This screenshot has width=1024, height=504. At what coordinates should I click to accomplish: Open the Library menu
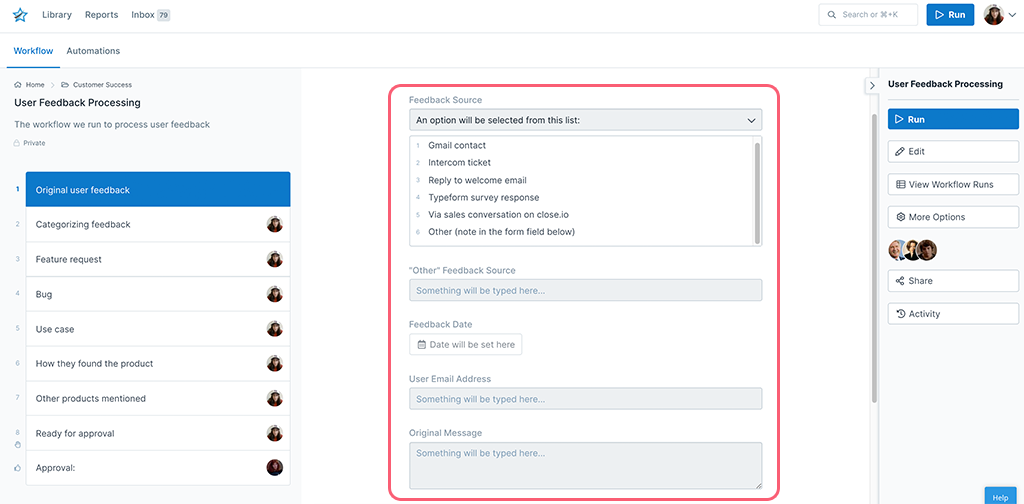[57, 15]
